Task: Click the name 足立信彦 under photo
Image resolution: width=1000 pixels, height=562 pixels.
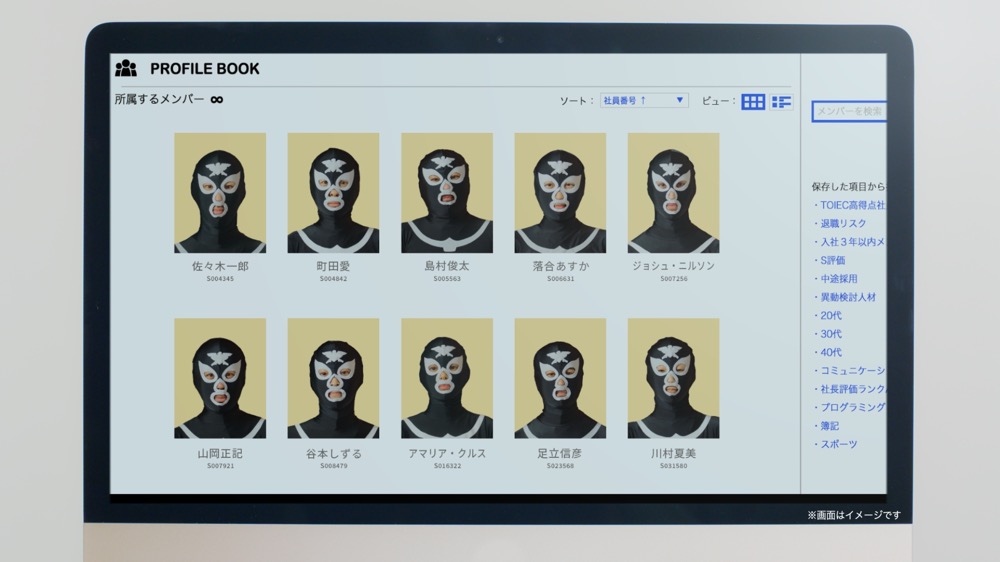Action: 559,453
